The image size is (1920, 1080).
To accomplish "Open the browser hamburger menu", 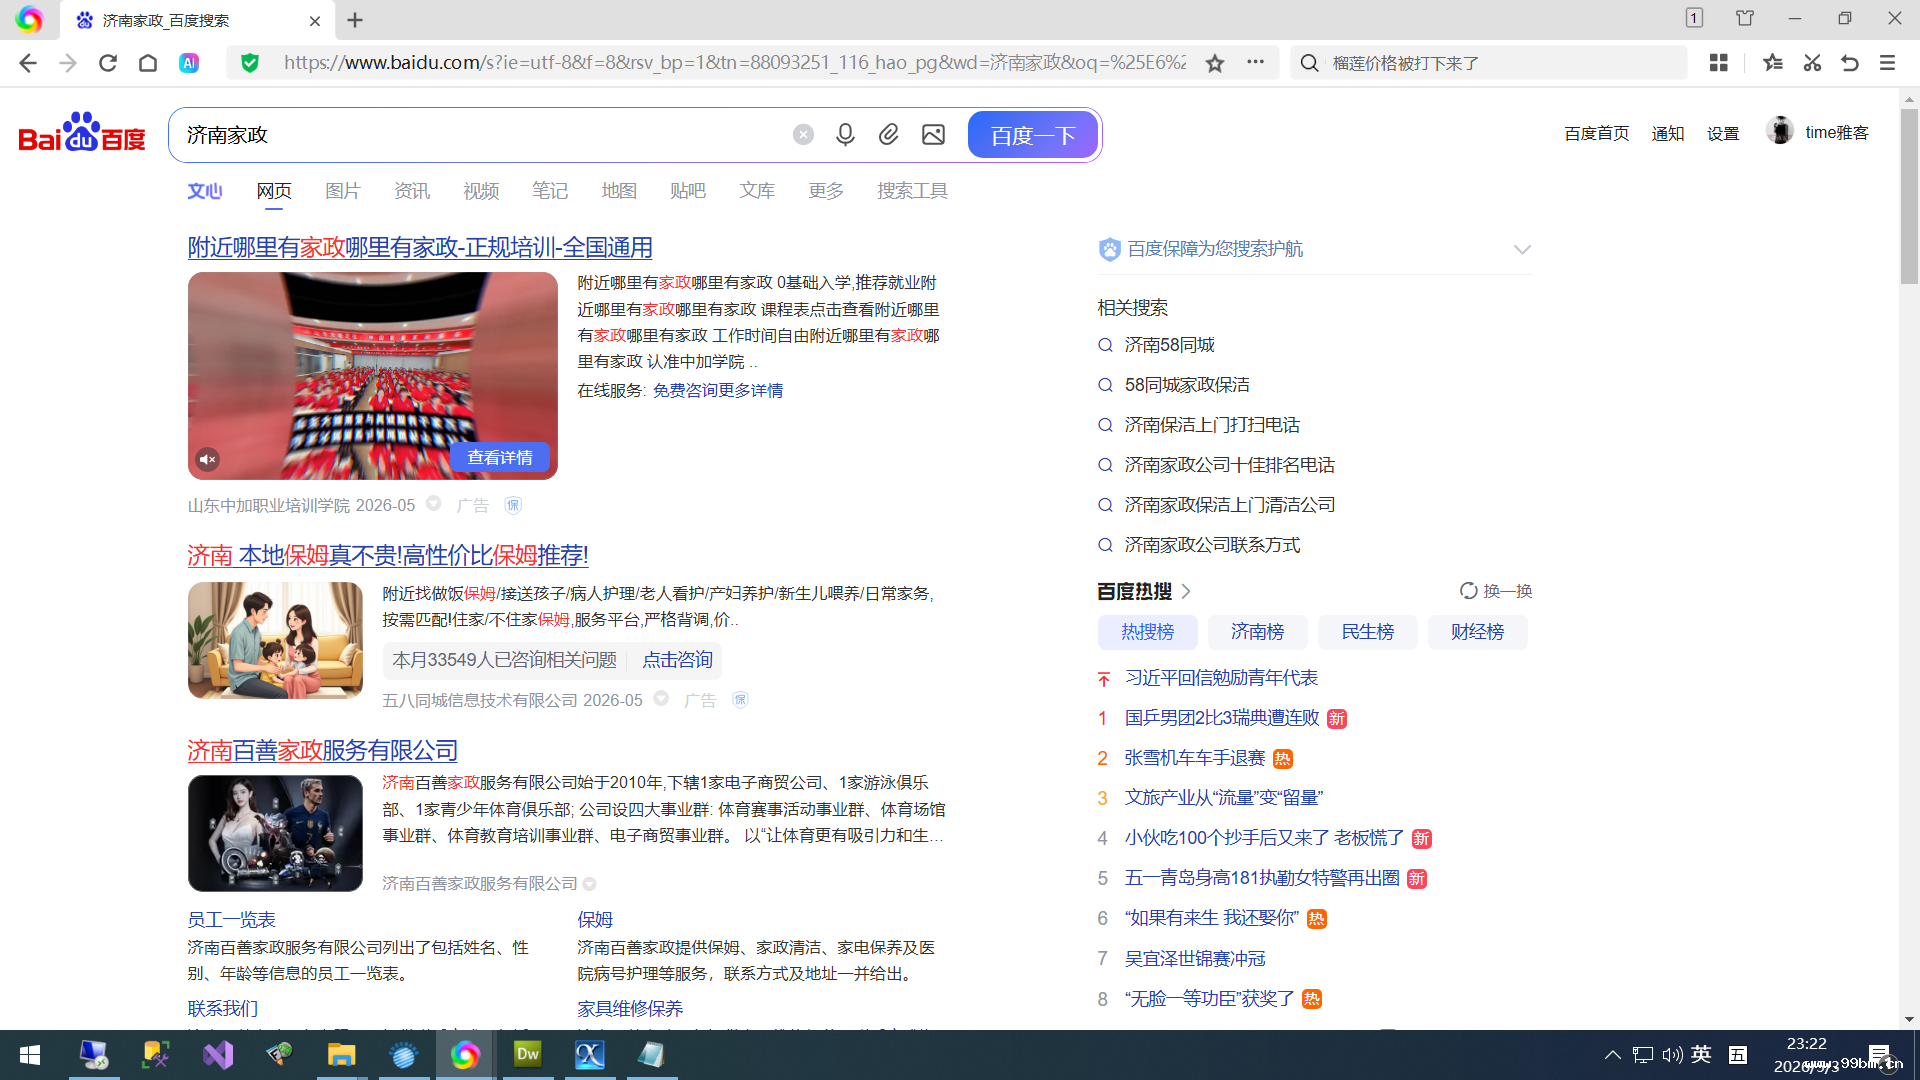I will point(1888,63).
